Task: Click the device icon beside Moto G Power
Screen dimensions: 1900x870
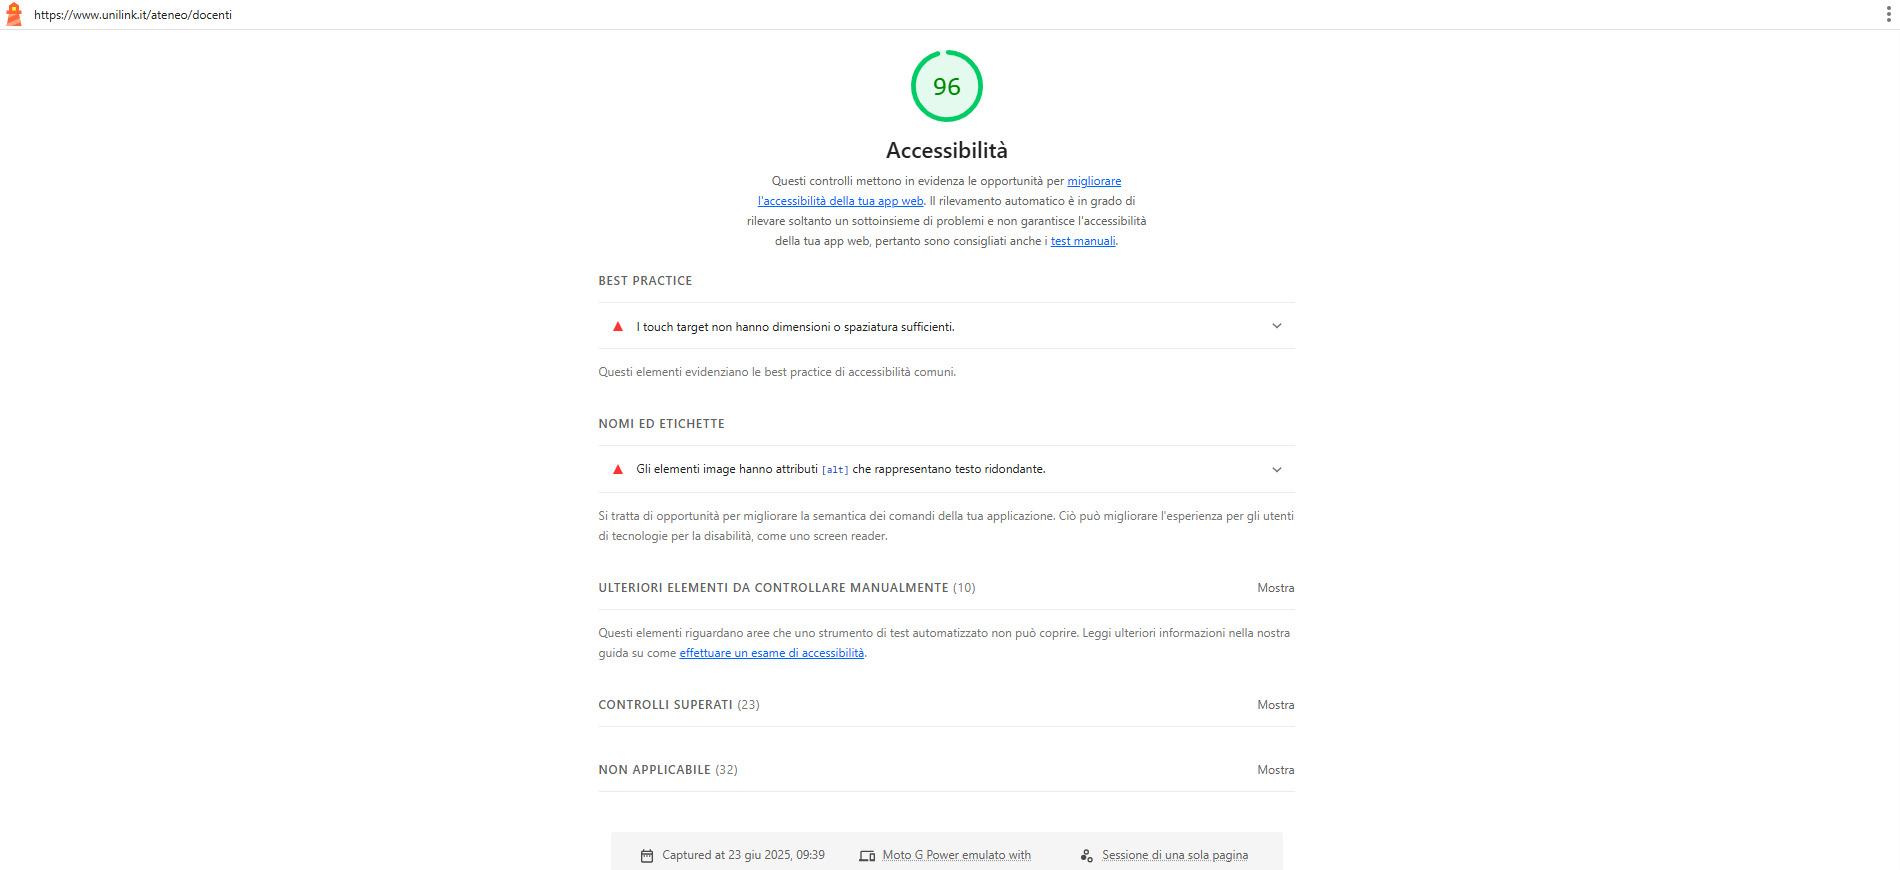Action: pyautogui.click(x=867, y=856)
